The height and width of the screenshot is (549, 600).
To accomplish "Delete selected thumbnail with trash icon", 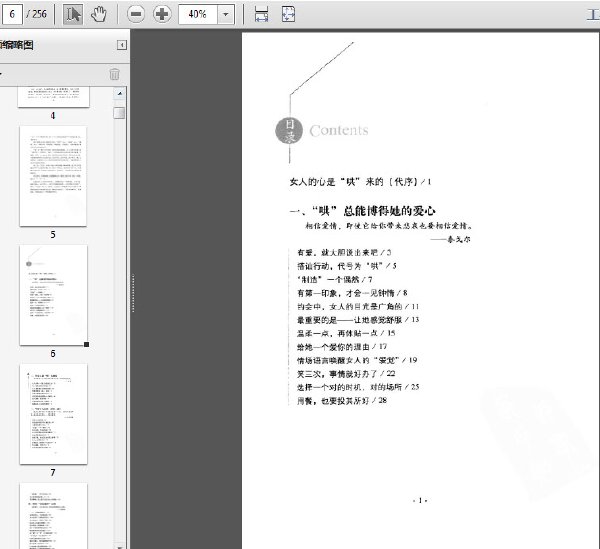I will pos(114,74).
